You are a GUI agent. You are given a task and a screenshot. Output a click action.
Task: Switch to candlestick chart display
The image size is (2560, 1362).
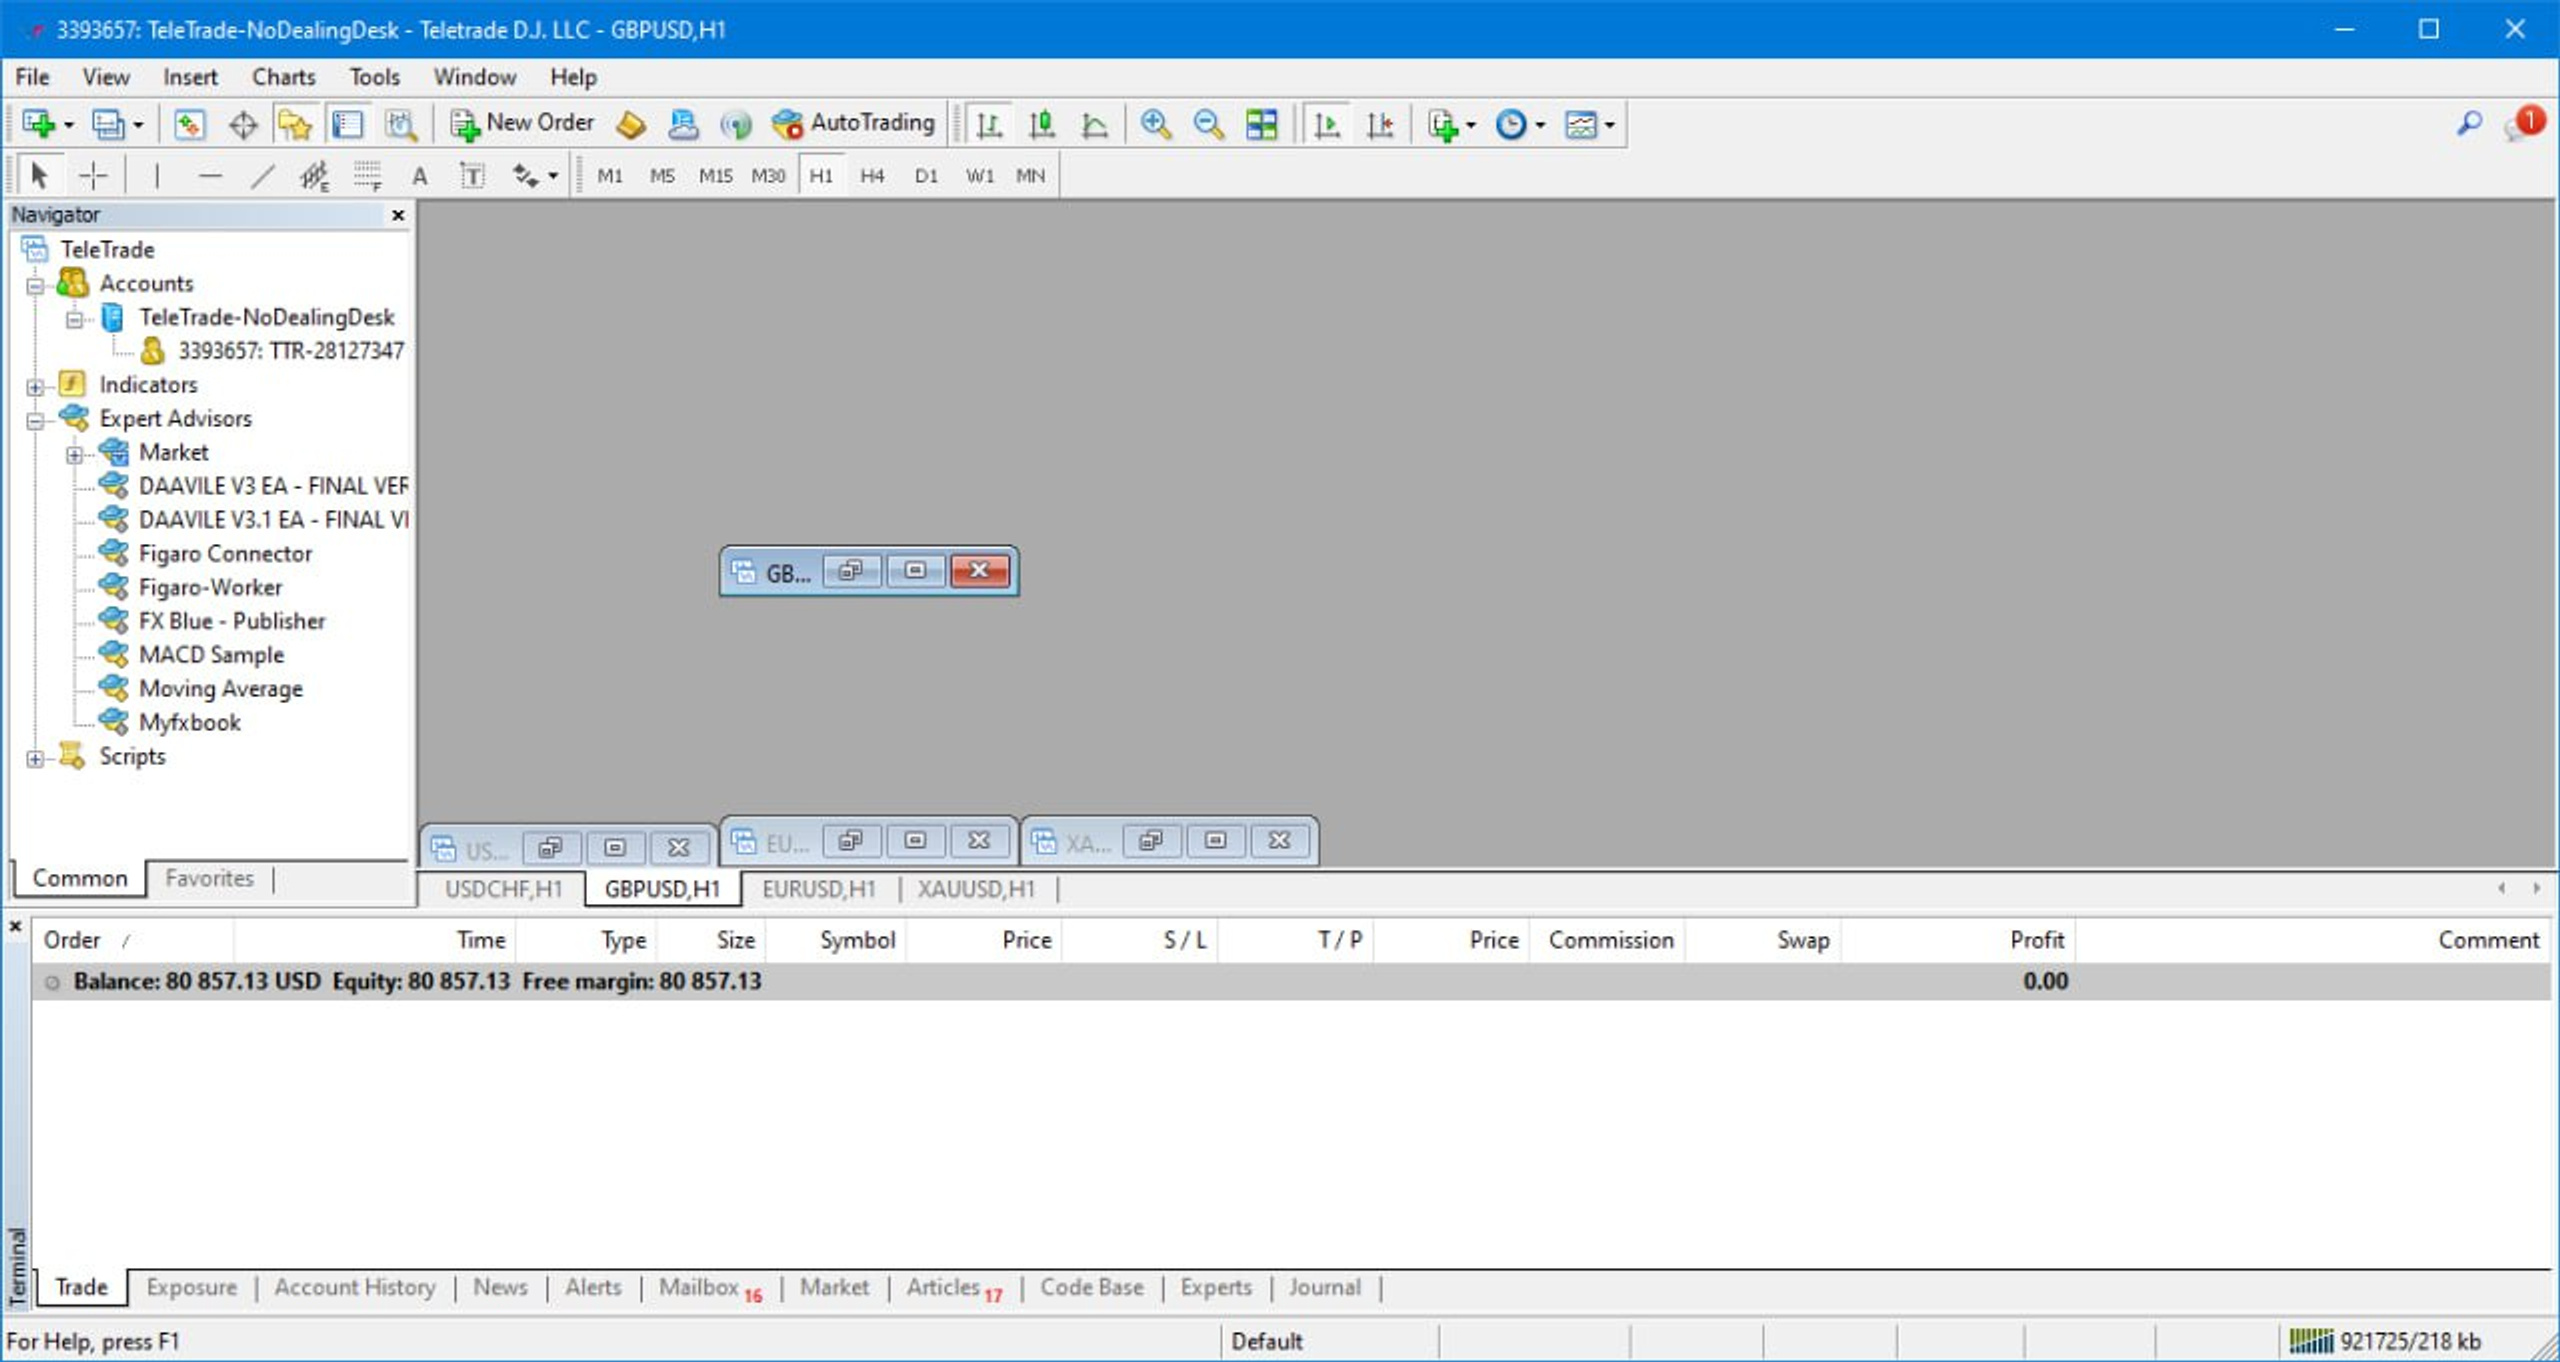click(1042, 124)
